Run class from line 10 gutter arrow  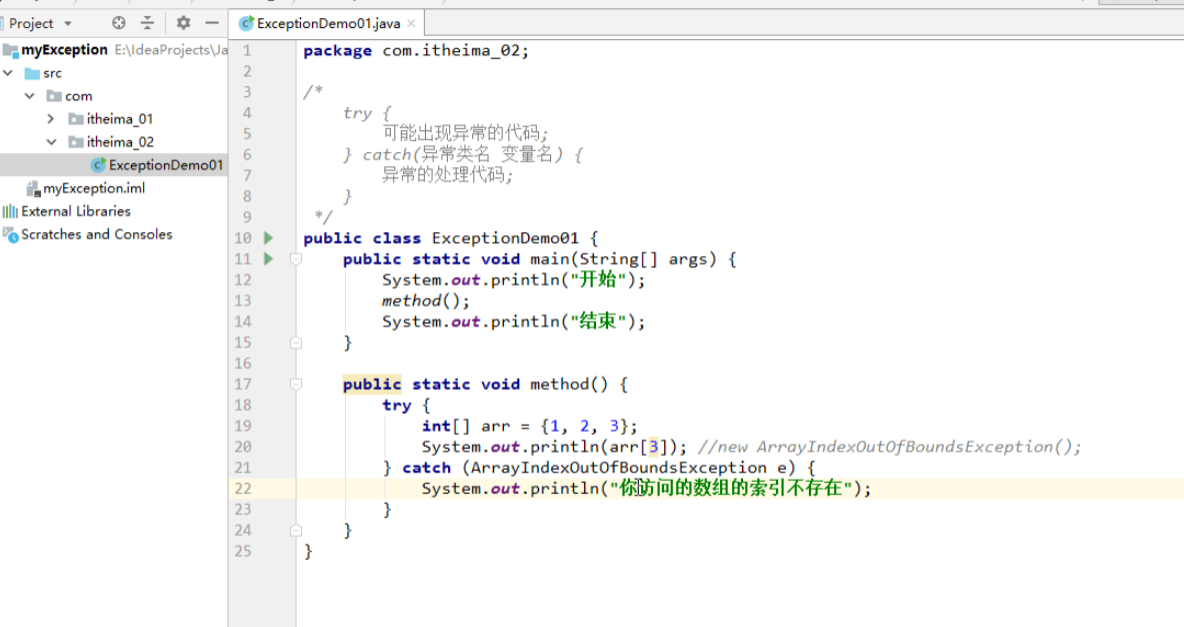[268, 238]
